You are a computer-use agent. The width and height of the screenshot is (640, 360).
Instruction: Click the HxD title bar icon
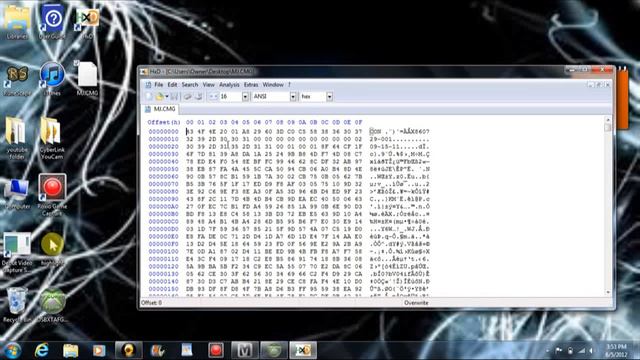coord(144,72)
